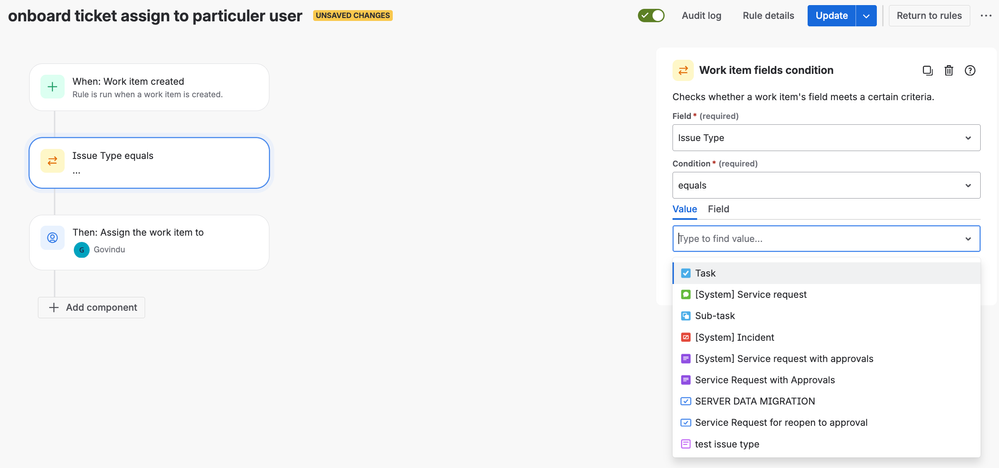Click the Sub-task icon
The image size is (999, 468).
click(x=686, y=316)
